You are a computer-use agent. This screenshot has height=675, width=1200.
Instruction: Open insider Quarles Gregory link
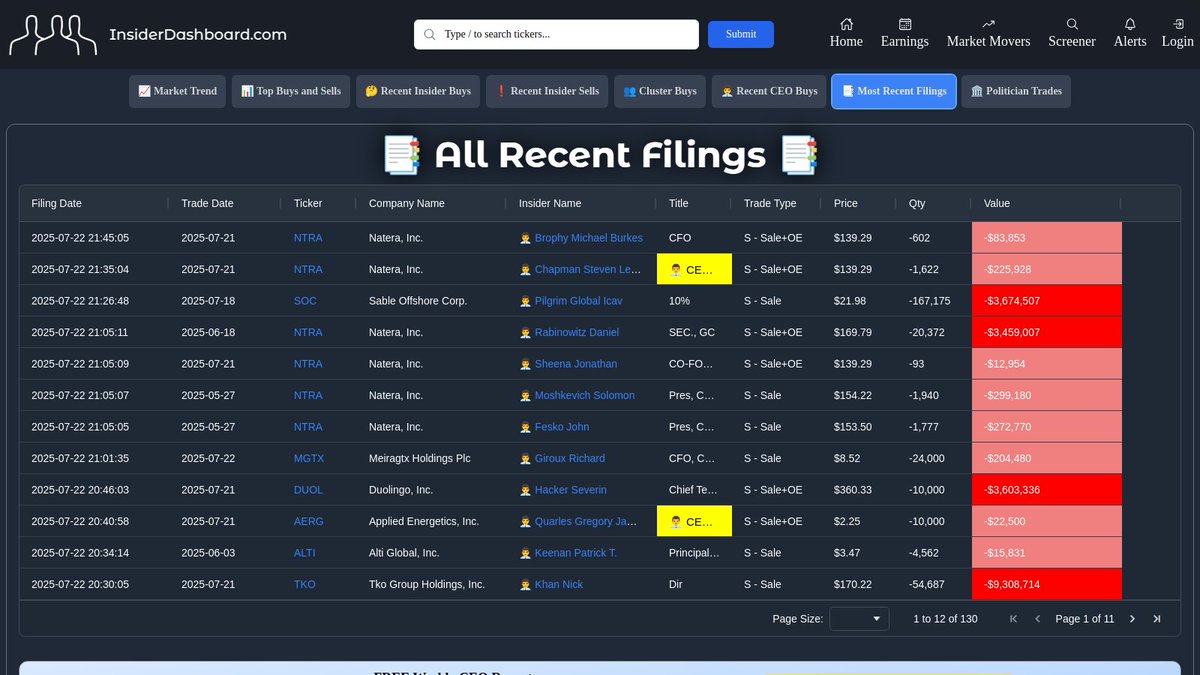(x=586, y=522)
